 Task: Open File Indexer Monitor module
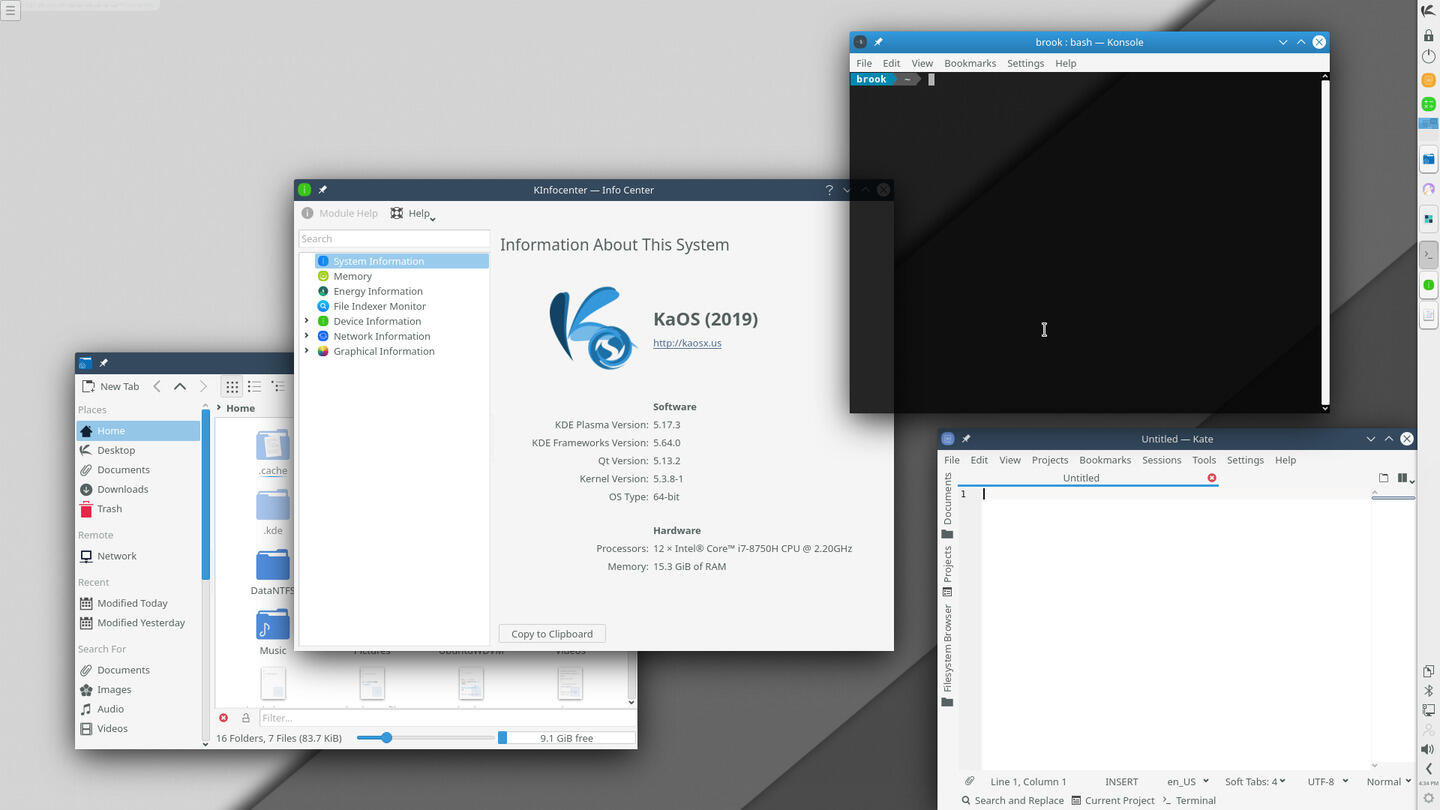coord(379,306)
